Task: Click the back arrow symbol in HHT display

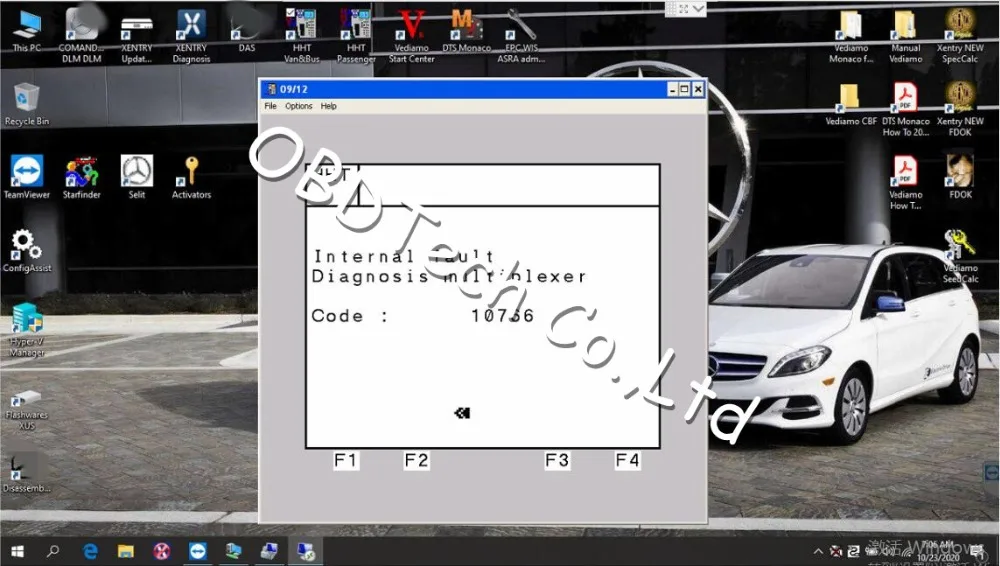Action: (462, 413)
